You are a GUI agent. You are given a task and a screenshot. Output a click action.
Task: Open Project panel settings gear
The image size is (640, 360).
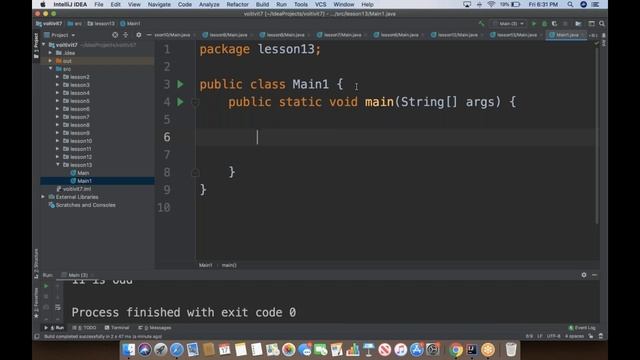[139, 35]
